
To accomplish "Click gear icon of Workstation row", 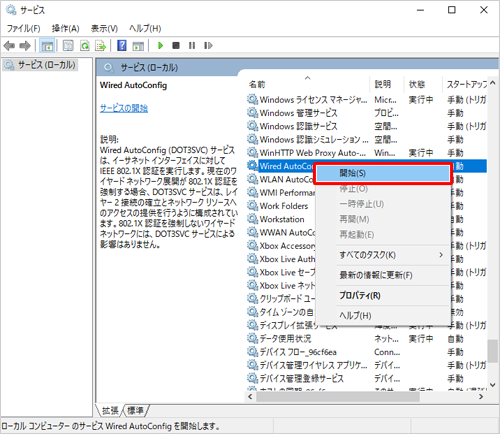I will coord(252,219).
